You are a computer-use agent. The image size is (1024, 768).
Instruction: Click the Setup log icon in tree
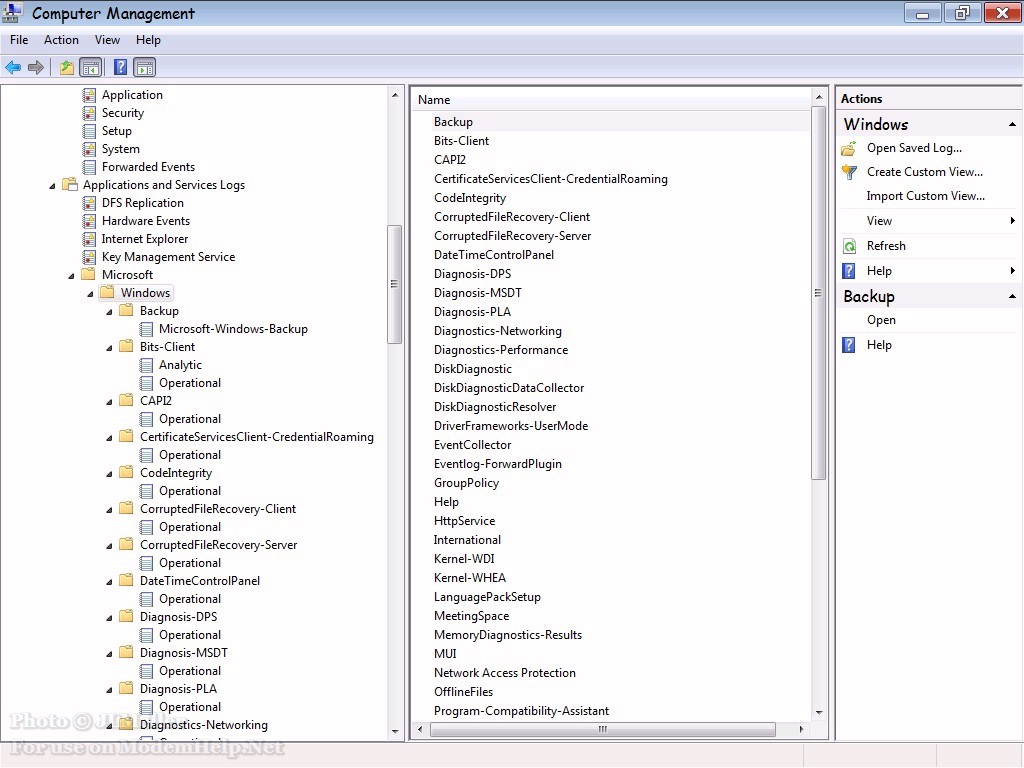point(89,131)
